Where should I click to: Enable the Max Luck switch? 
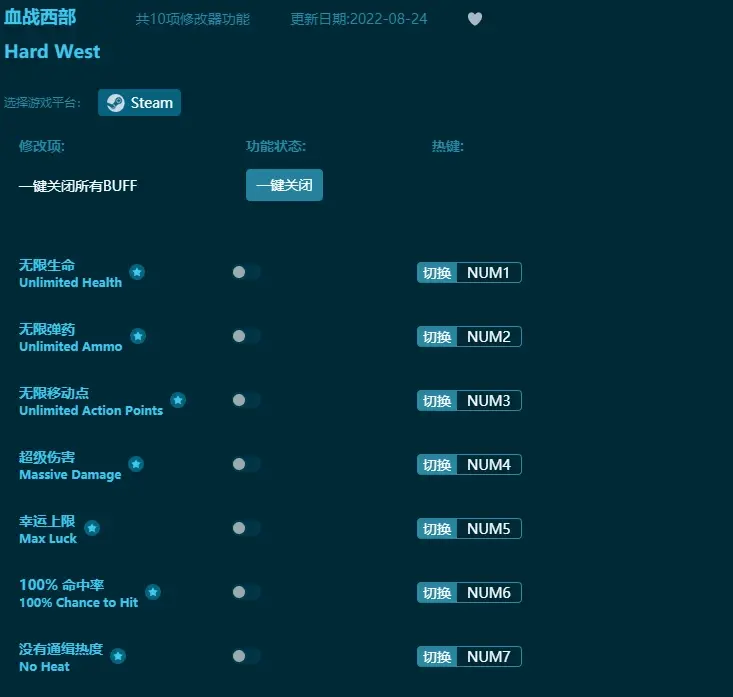tap(246, 528)
